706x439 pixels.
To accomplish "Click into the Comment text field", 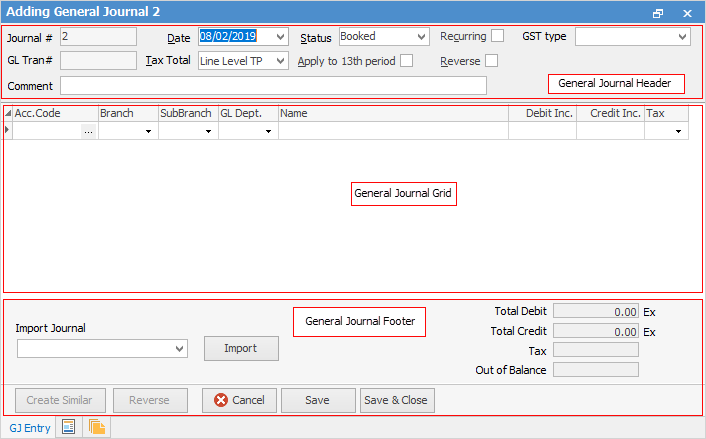I will tap(273, 86).
